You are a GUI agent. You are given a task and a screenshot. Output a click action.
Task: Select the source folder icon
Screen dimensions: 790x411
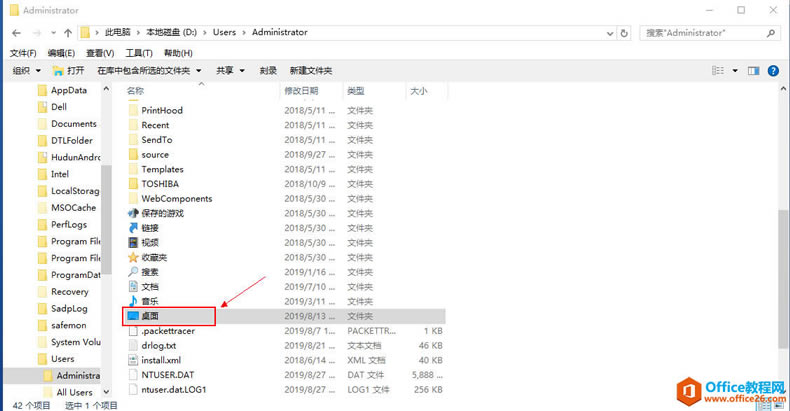click(133, 154)
